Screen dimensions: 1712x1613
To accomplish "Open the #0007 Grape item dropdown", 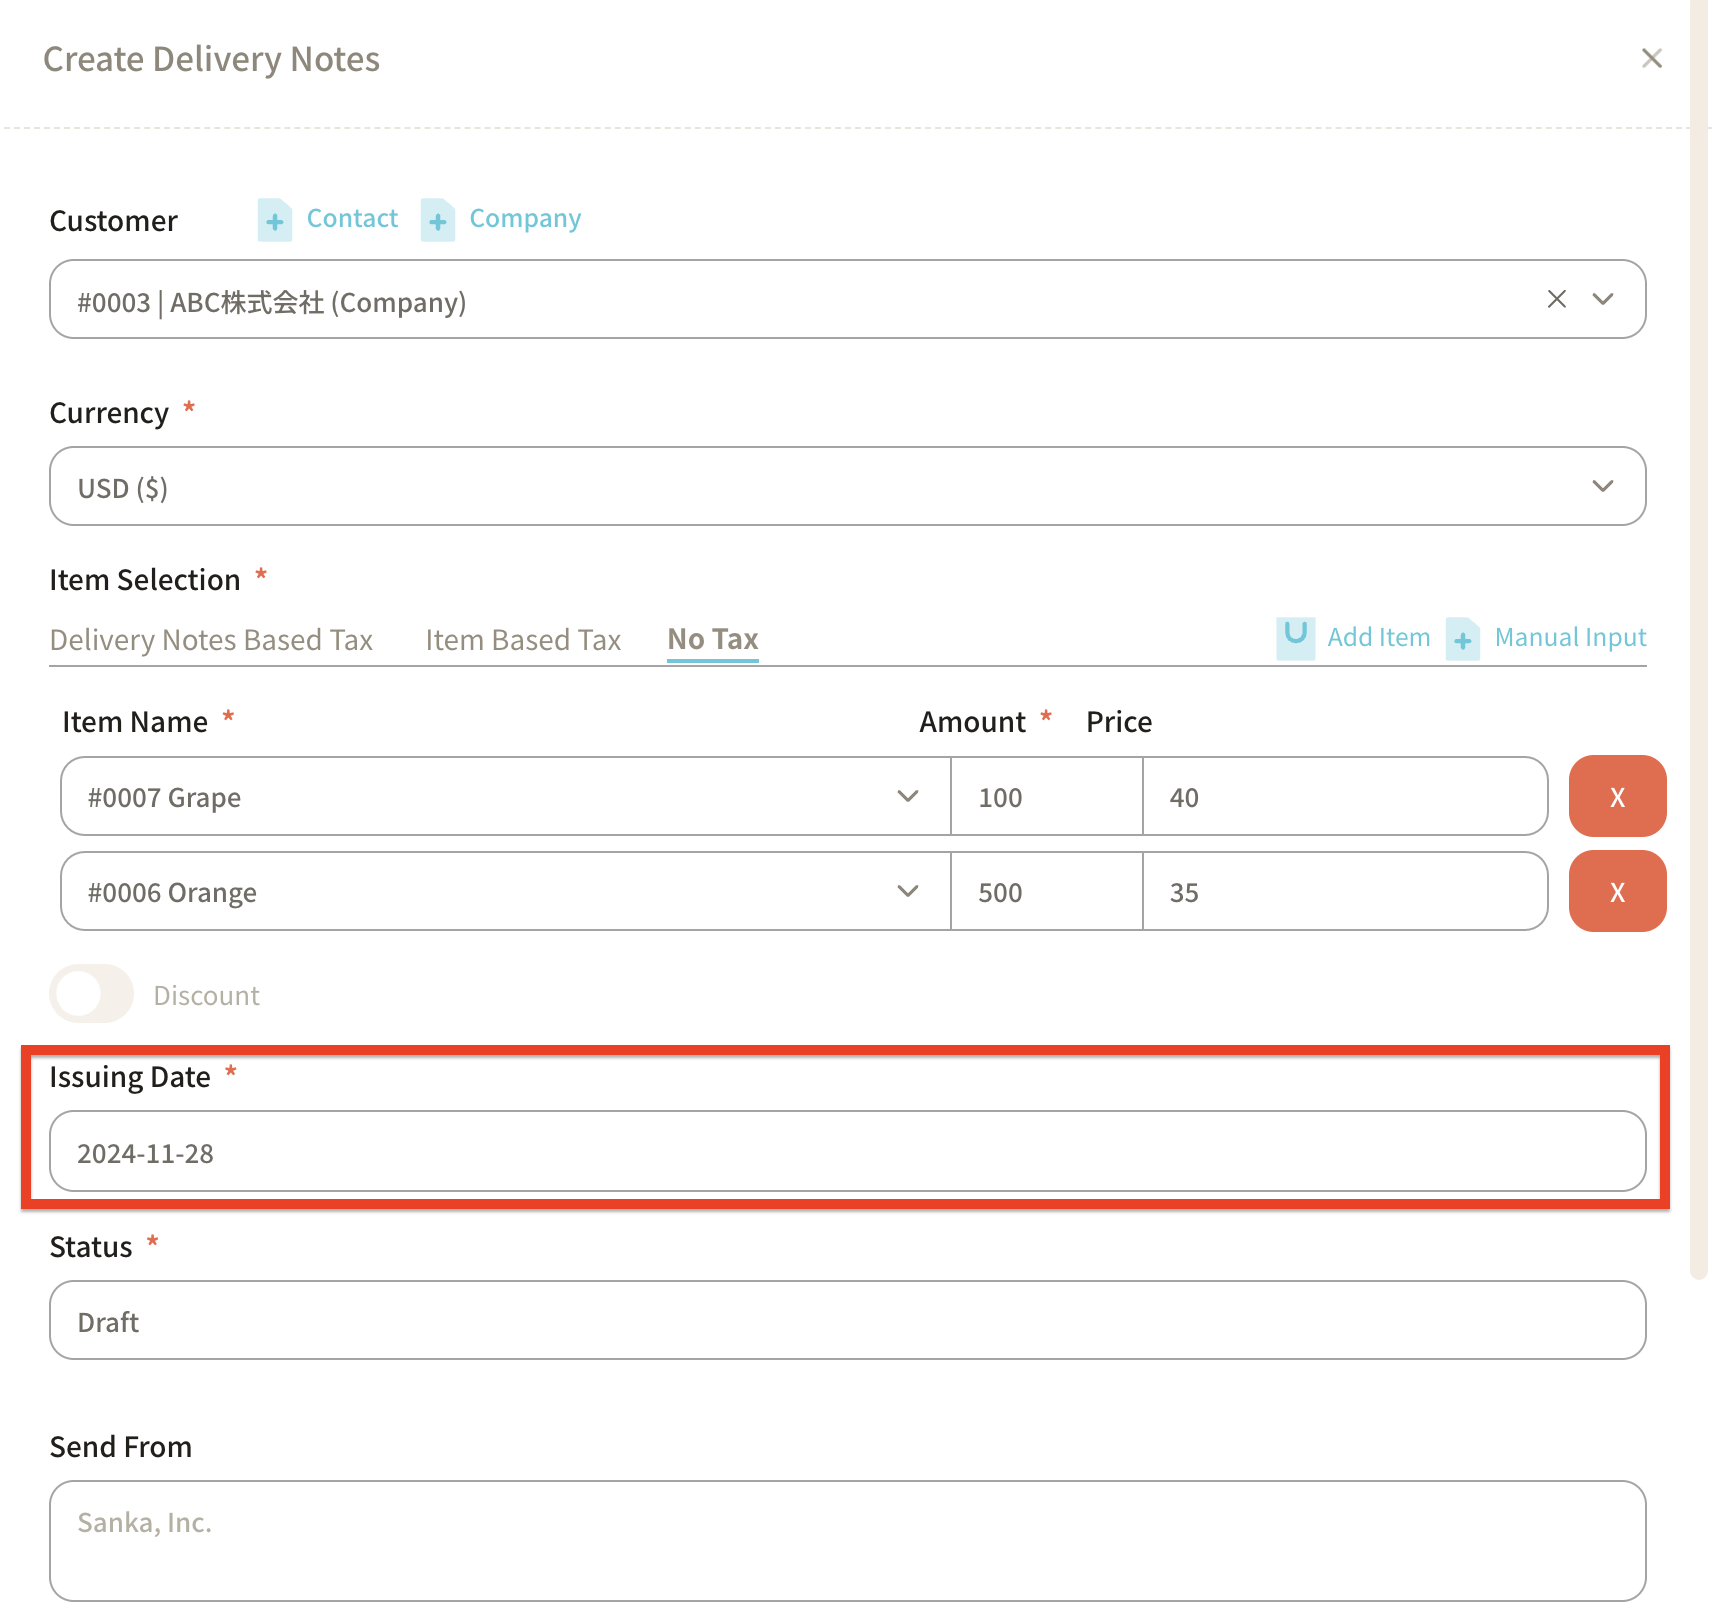I will pos(907,797).
